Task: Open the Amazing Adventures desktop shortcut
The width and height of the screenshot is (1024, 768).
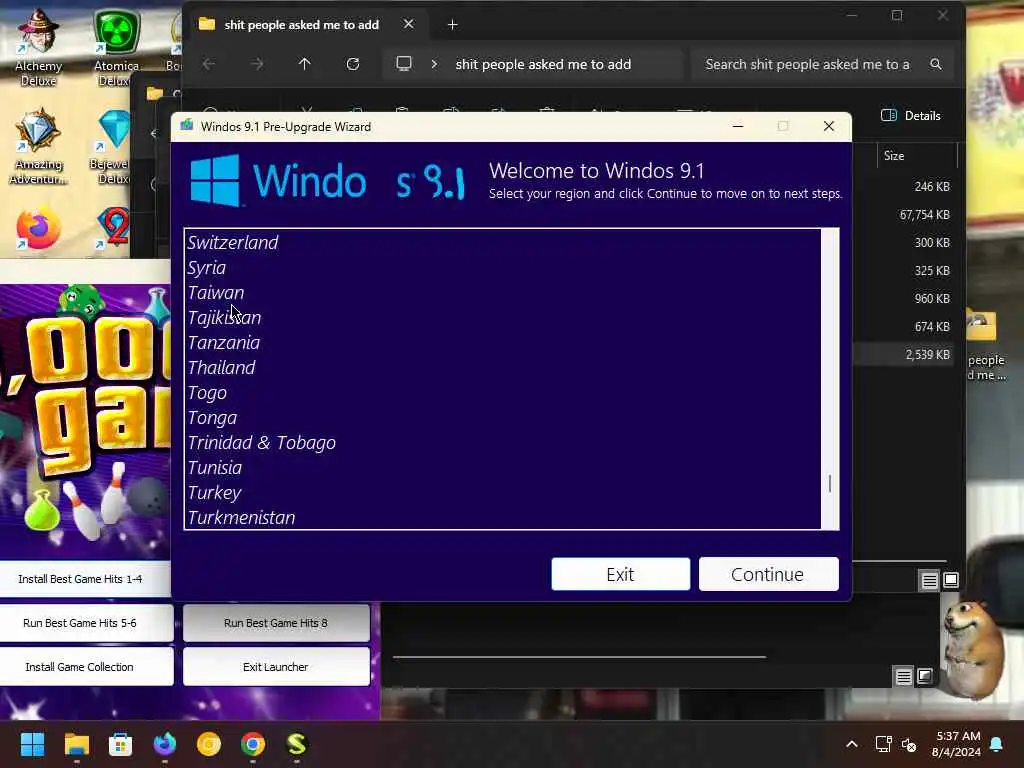Action: coord(39,147)
